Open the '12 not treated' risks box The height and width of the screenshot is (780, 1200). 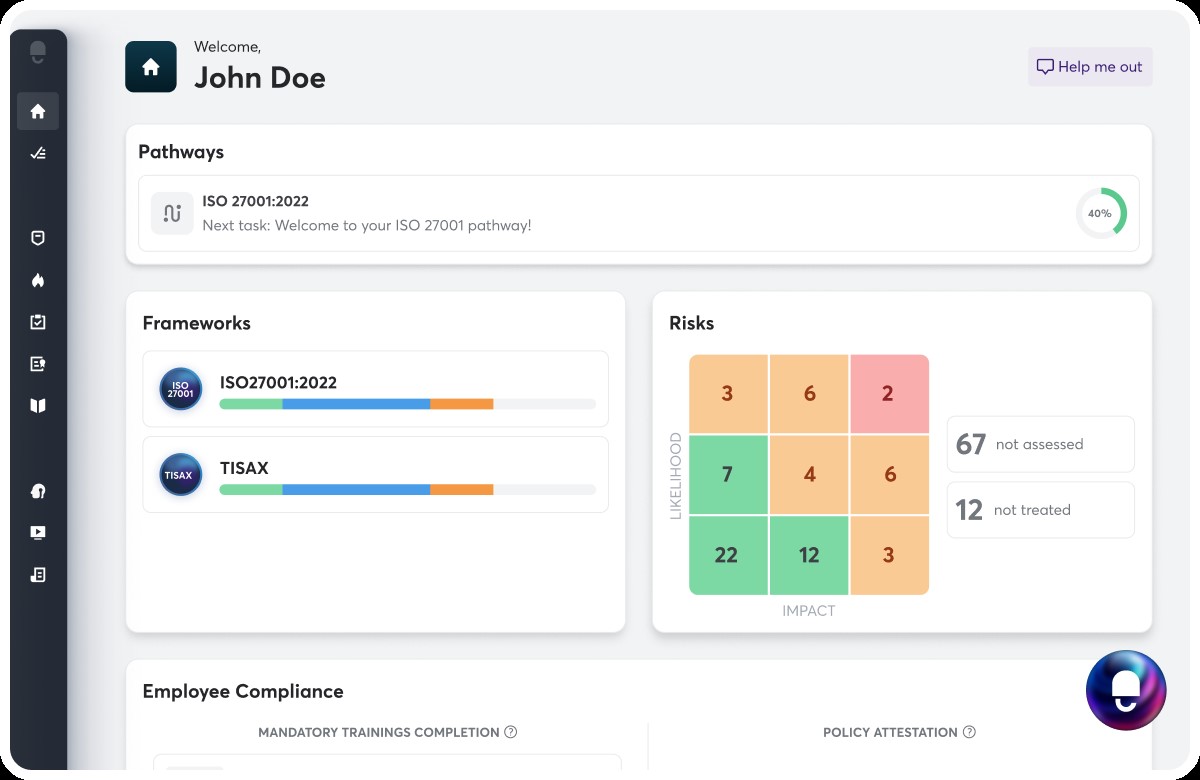(1040, 510)
